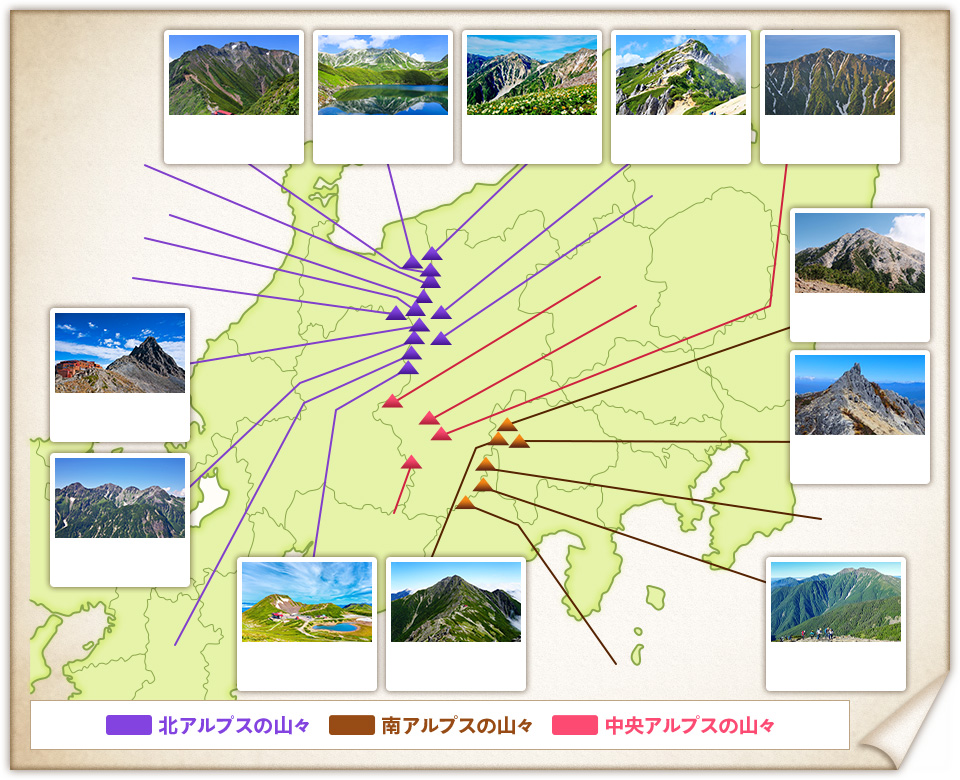Image resolution: width=960 pixels, height=780 pixels.
Task: Click the brown 南アルプス legend swatch
Action: click(351, 725)
